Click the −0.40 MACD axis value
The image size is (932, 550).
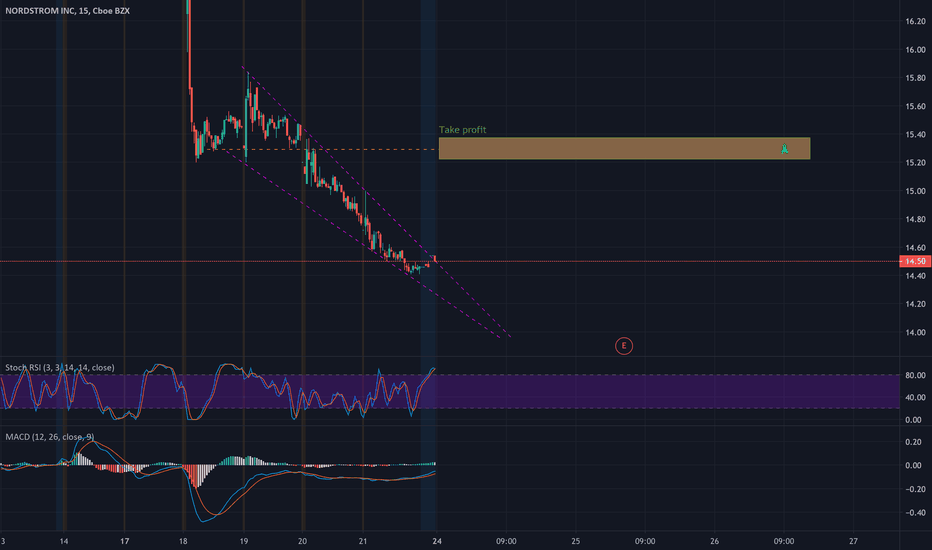coord(914,513)
